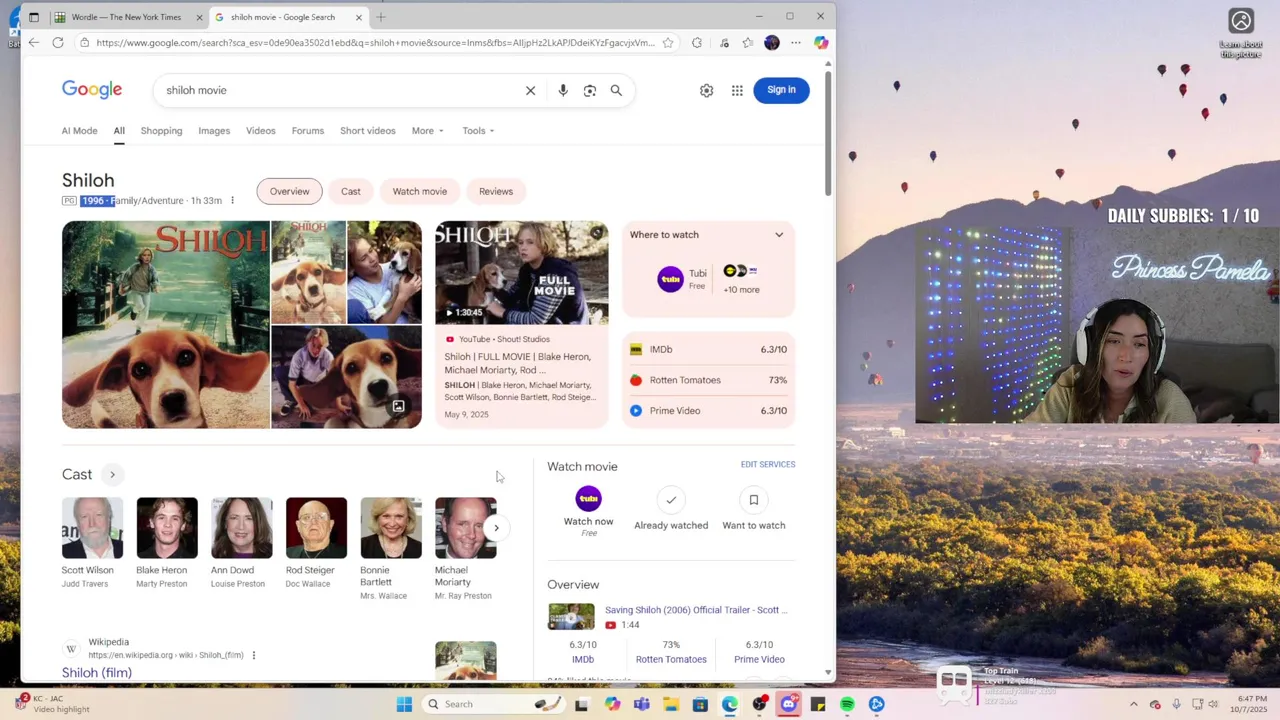The height and width of the screenshot is (720, 1280).
Task: Start a search by voice
Action: [x=563, y=91]
